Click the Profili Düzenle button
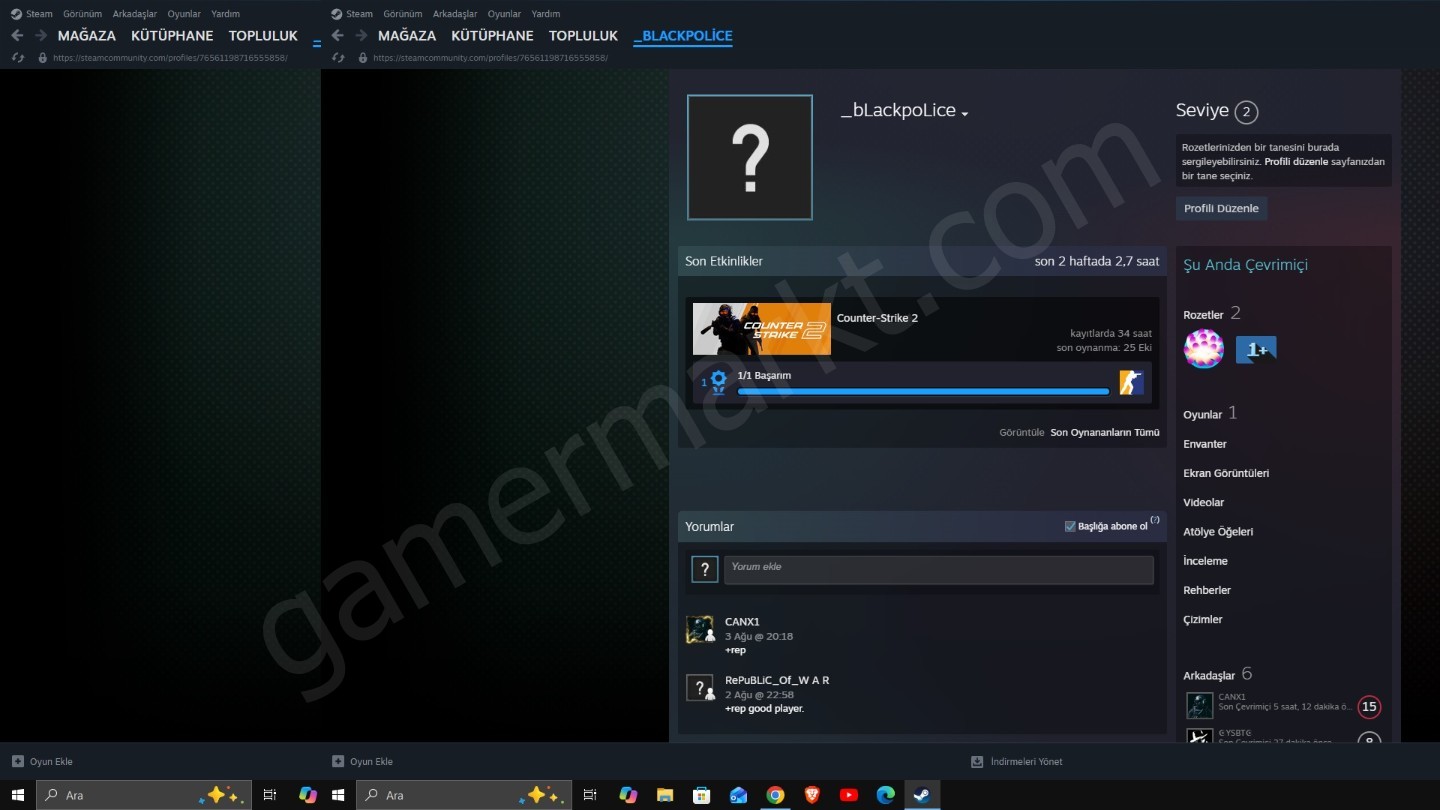Image resolution: width=1440 pixels, height=810 pixels. (1221, 208)
